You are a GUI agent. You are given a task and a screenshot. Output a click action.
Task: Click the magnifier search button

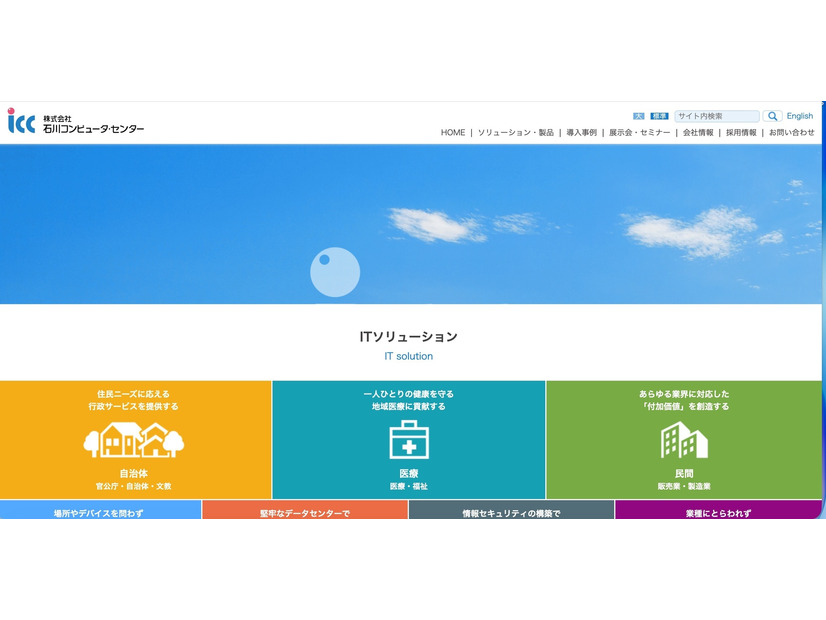pyautogui.click(x=772, y=116)
